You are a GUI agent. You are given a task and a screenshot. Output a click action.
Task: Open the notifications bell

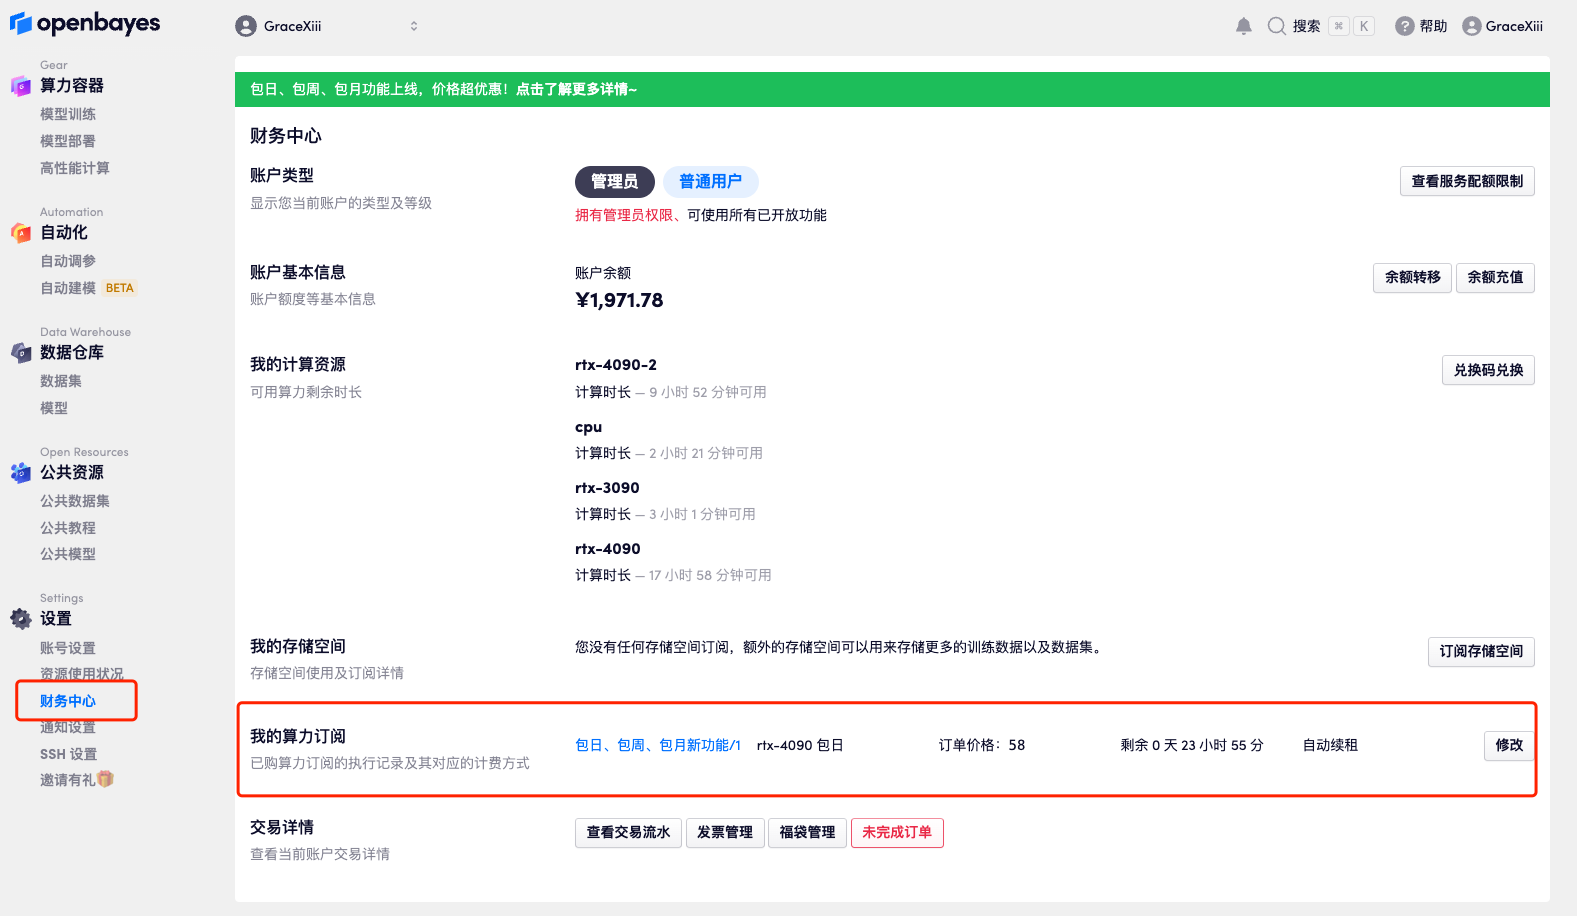click(x=1243, y=26)
